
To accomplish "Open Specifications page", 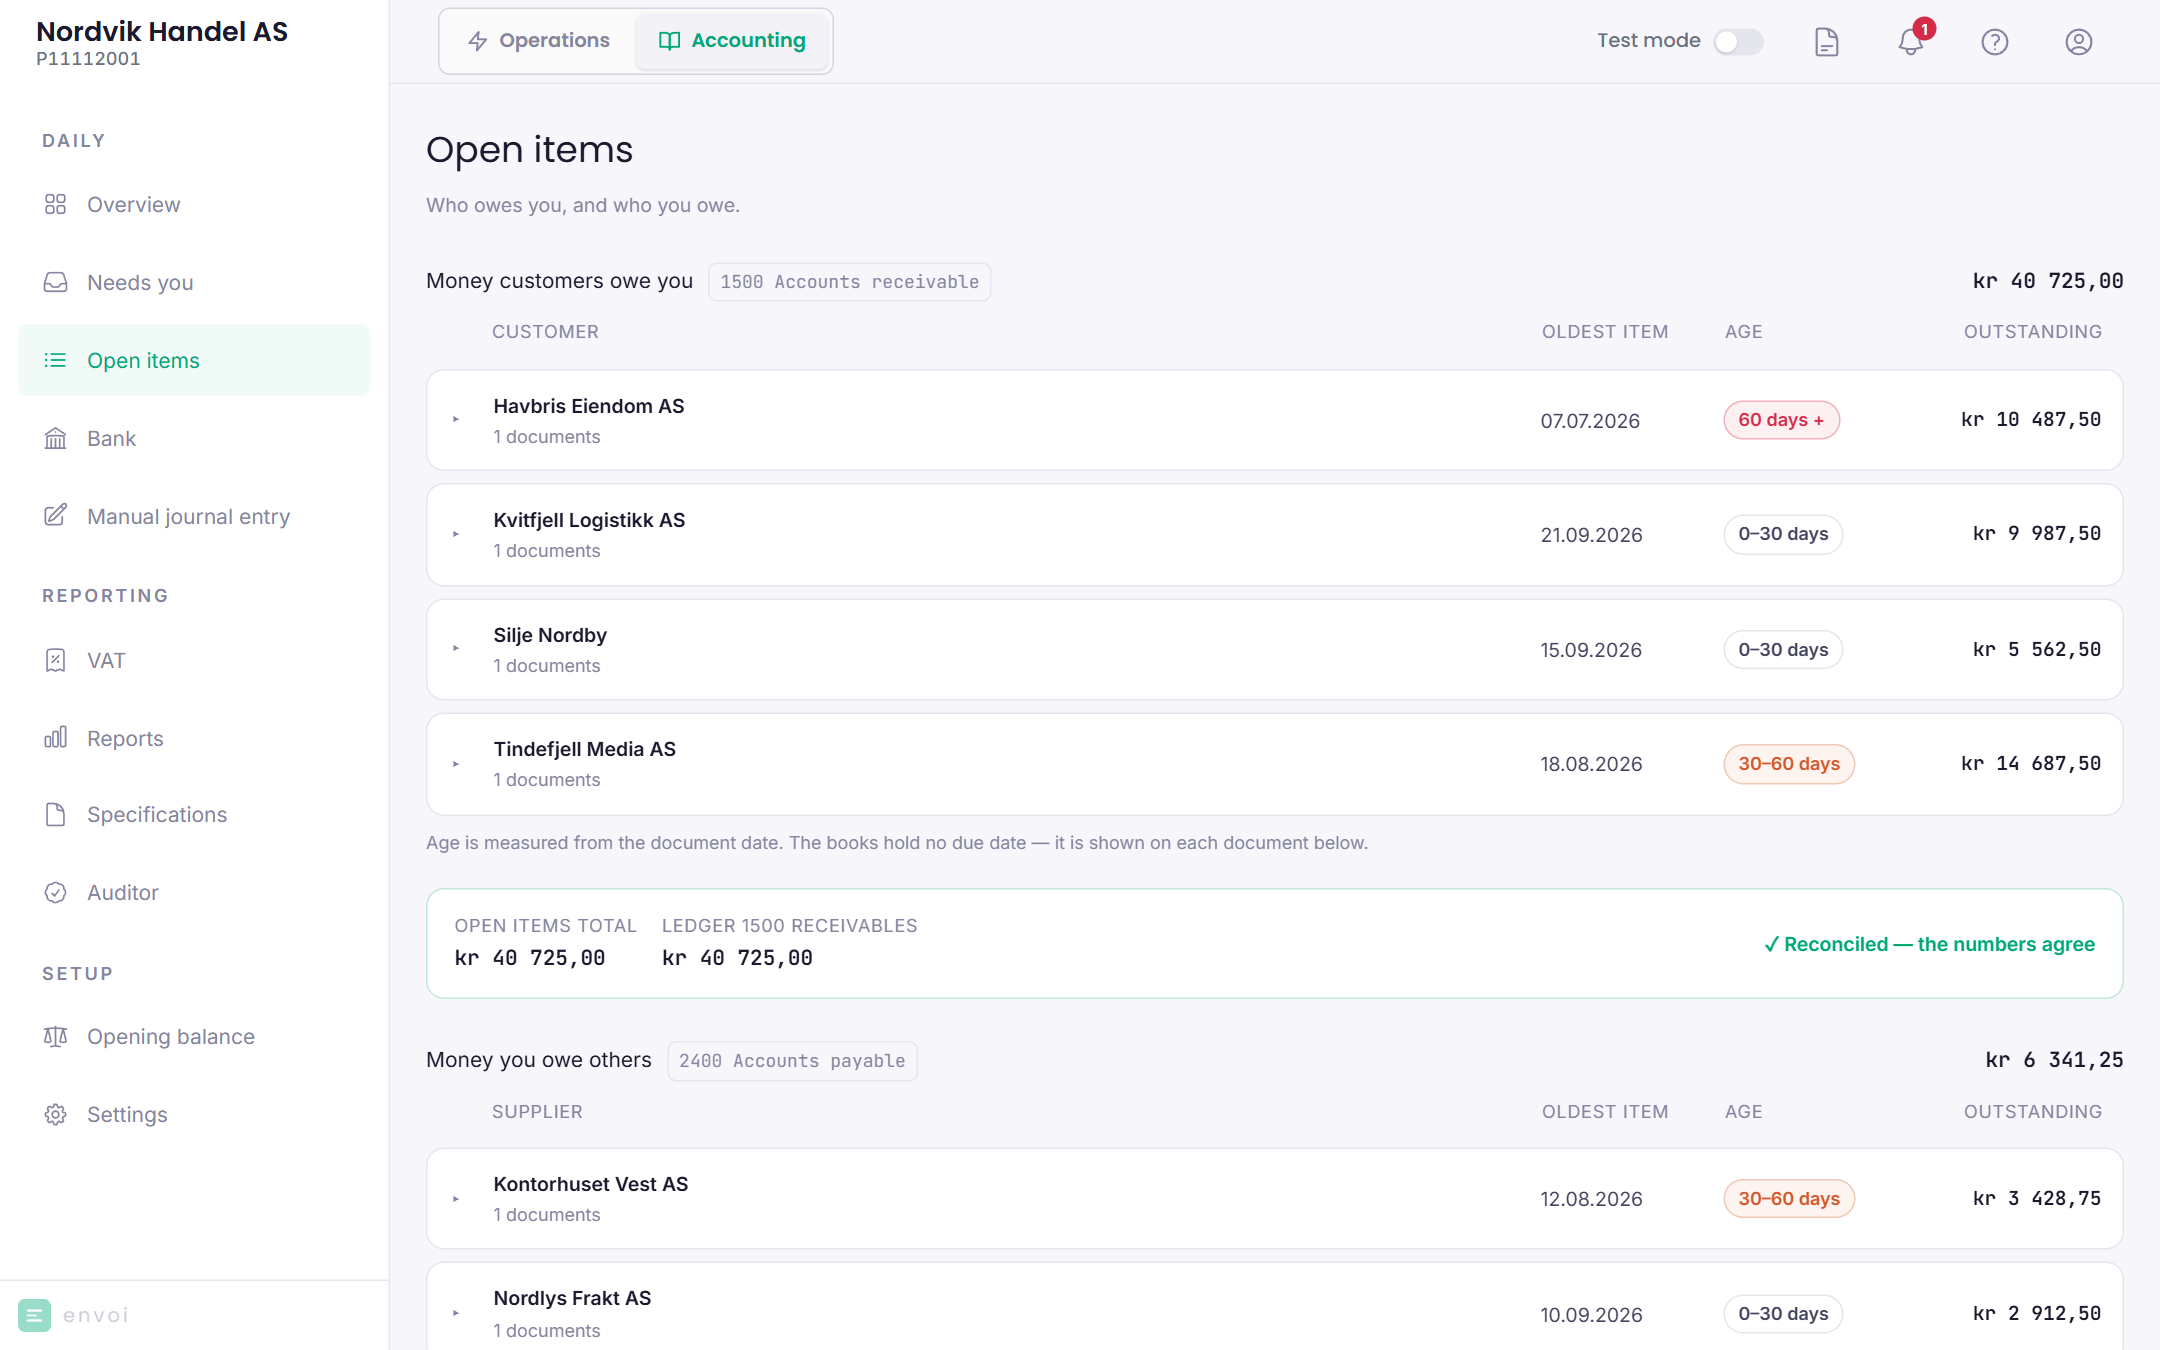I will pyautogui.click(x=194, y=814).
